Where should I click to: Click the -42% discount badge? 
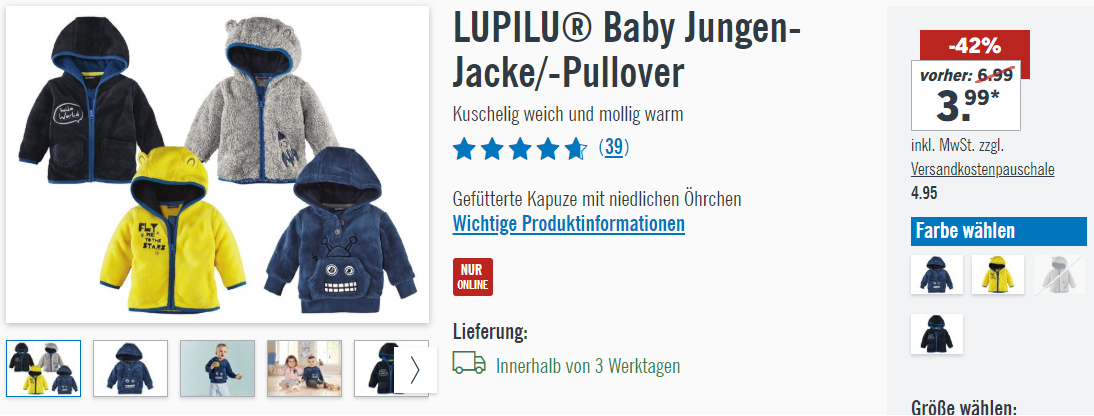pyautogui.click(x=975, y=46)
